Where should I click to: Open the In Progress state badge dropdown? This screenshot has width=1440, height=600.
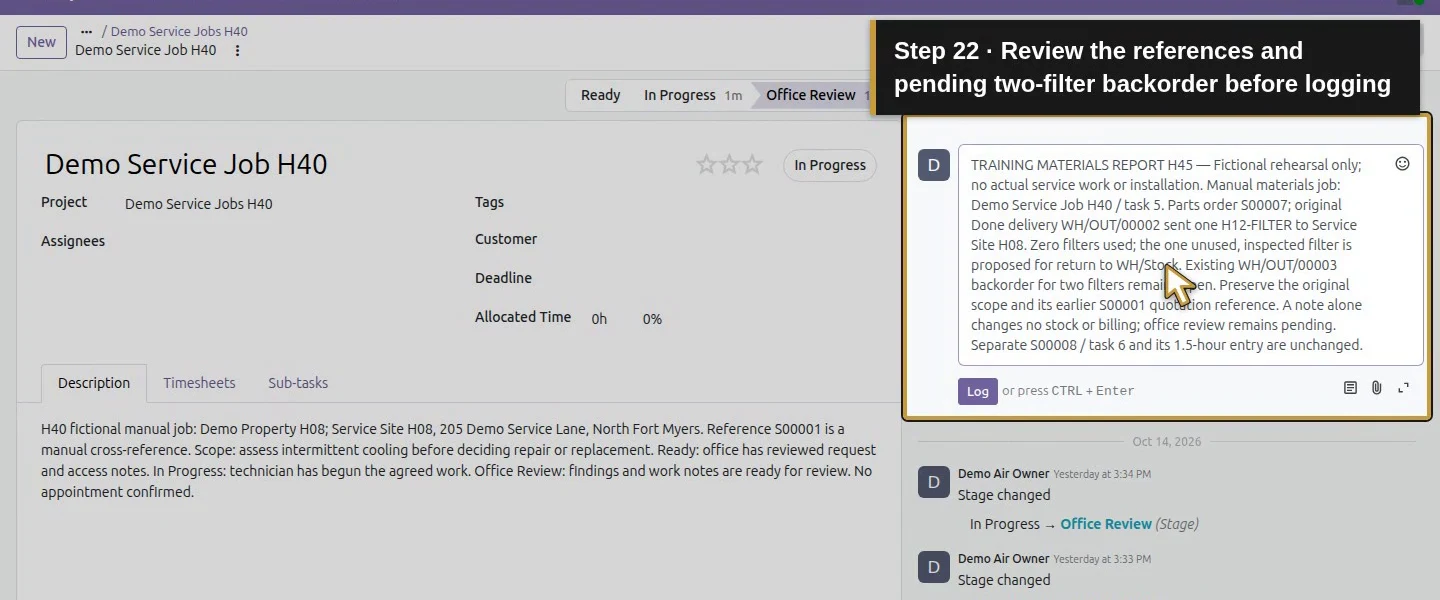pyautogui.click(x=830, y=166)
